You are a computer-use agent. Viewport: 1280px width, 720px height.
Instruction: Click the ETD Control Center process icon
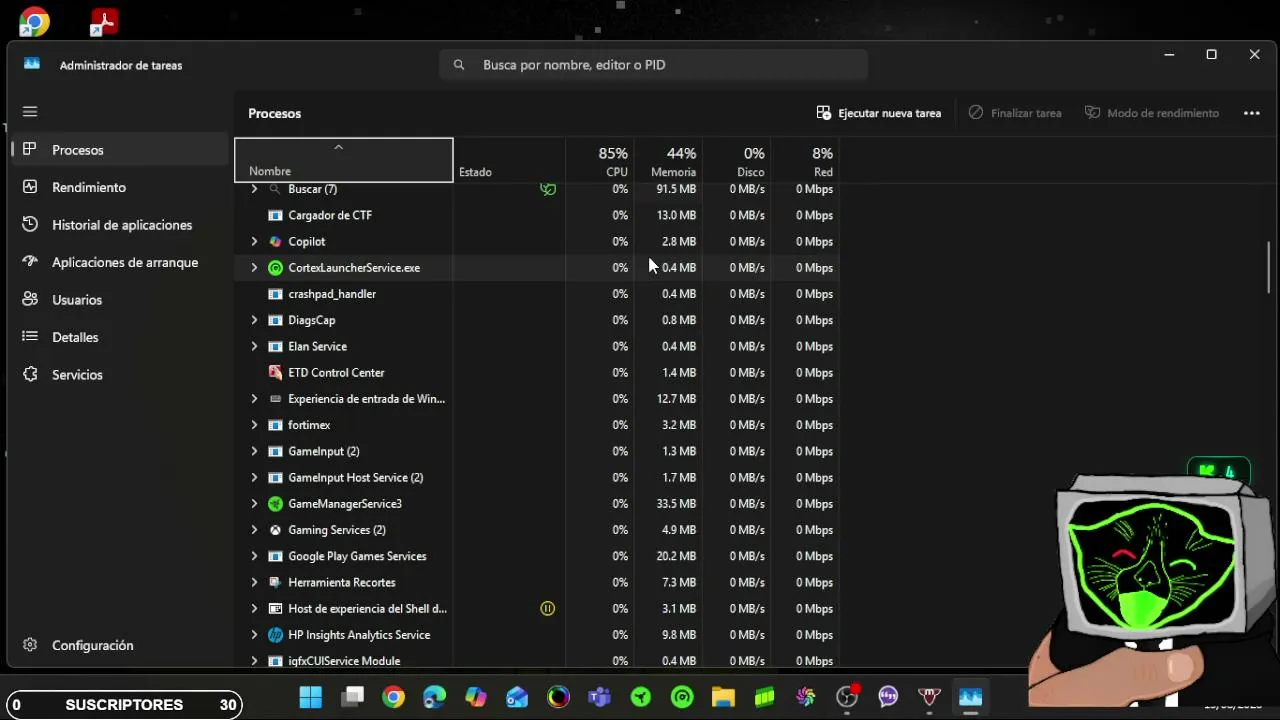[x=275, y=373]
